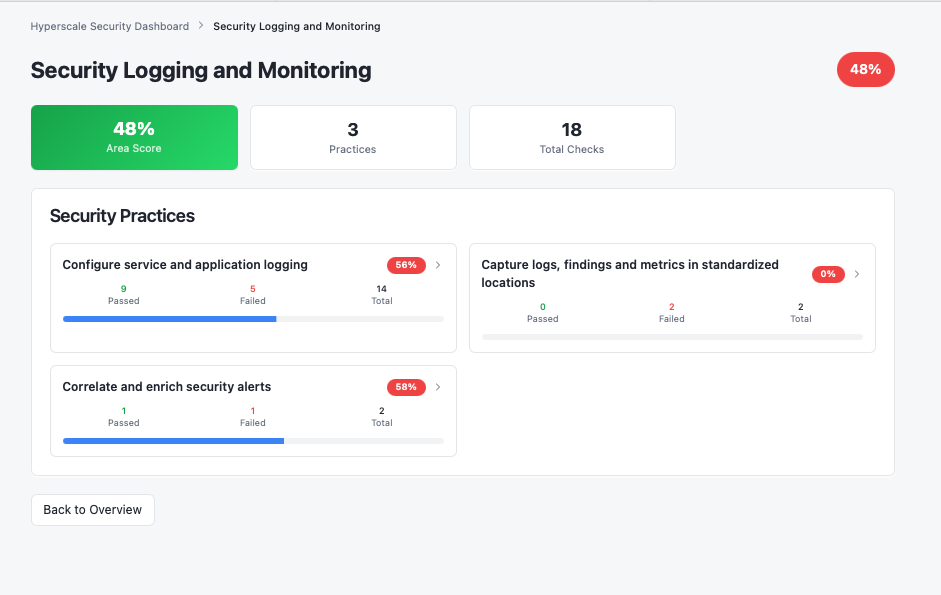Screen dimensions: 941x595
Task: Click the 3 Practices summary card
Action: tap(352, 137)
